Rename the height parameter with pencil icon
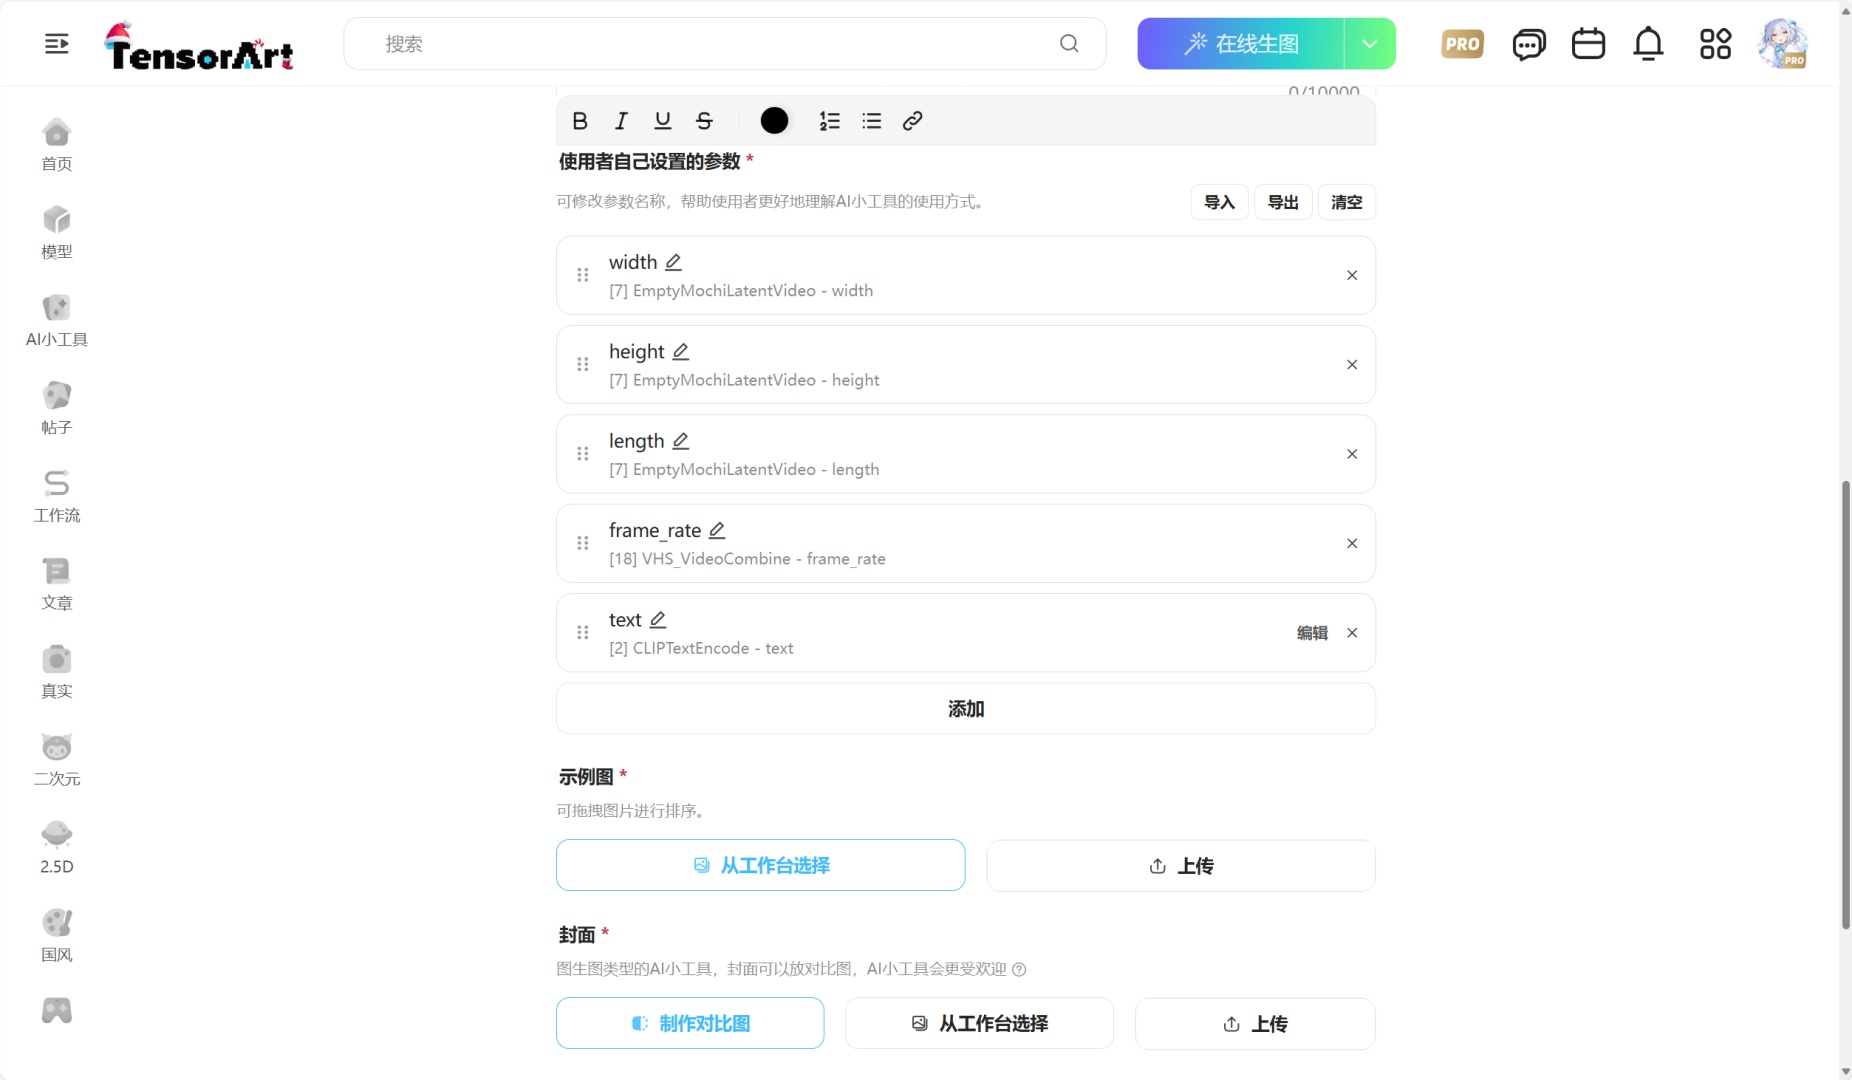Image resolution: width=1852 pixels, height=1080 pixels. click(681, 351)
